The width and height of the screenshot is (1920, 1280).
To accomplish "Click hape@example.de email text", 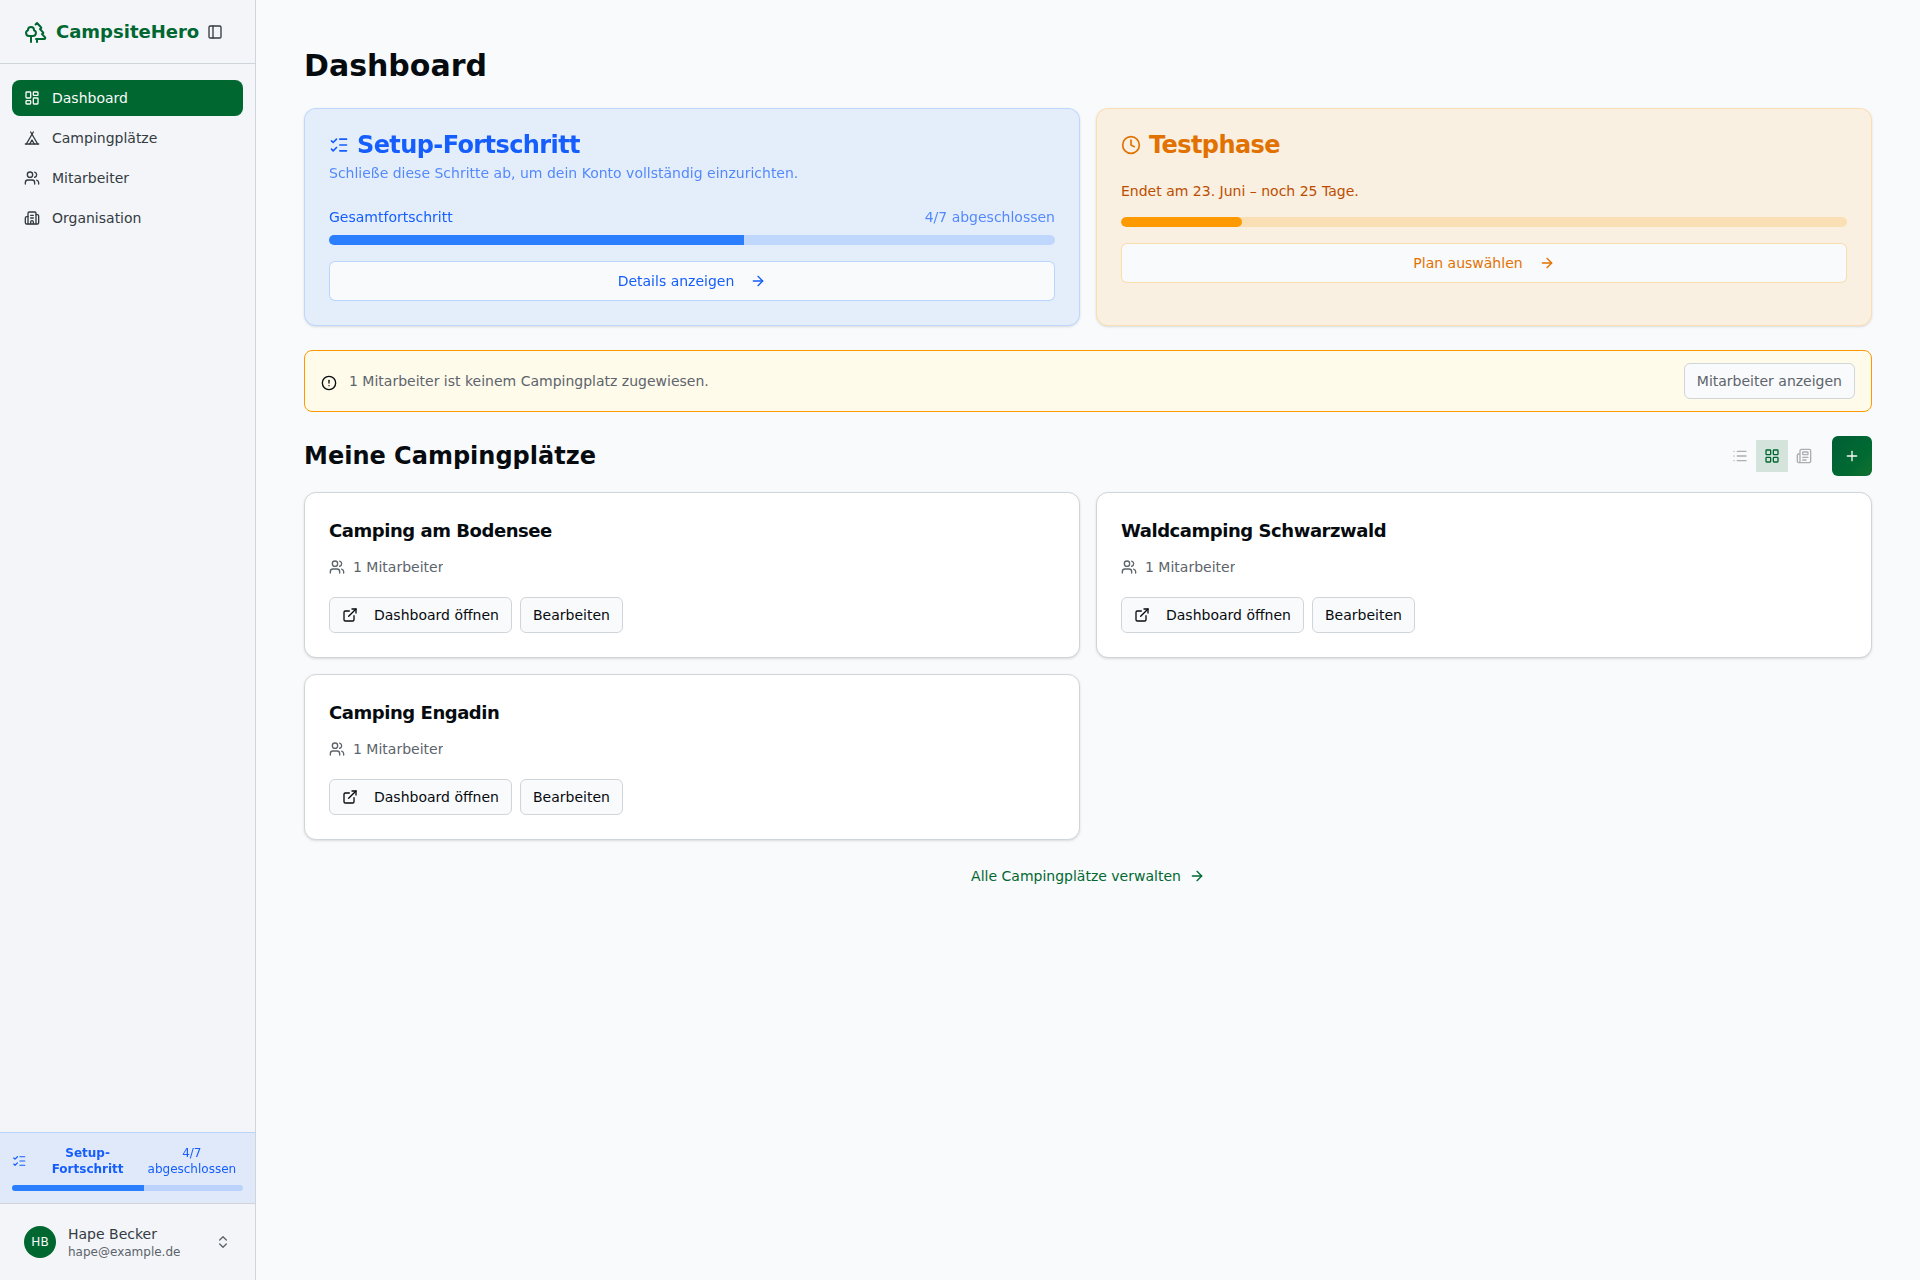I will (x=124, y=1252).
